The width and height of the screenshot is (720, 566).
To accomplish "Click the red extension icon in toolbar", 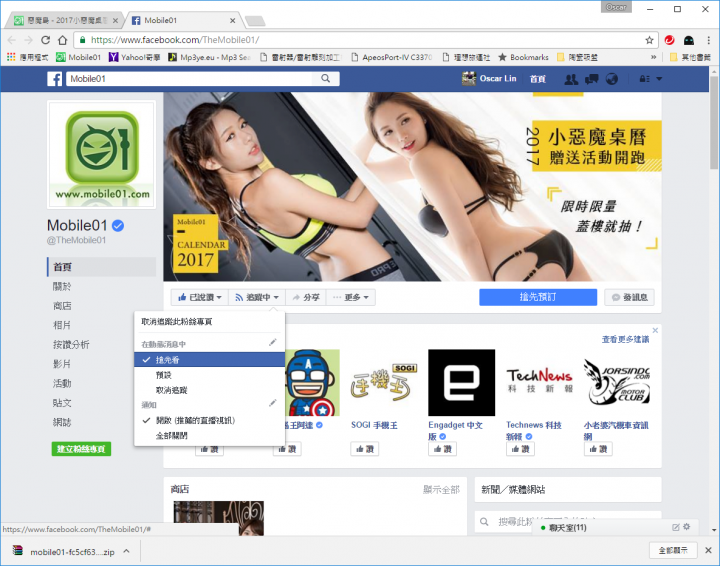I will (x=669, y=40).
